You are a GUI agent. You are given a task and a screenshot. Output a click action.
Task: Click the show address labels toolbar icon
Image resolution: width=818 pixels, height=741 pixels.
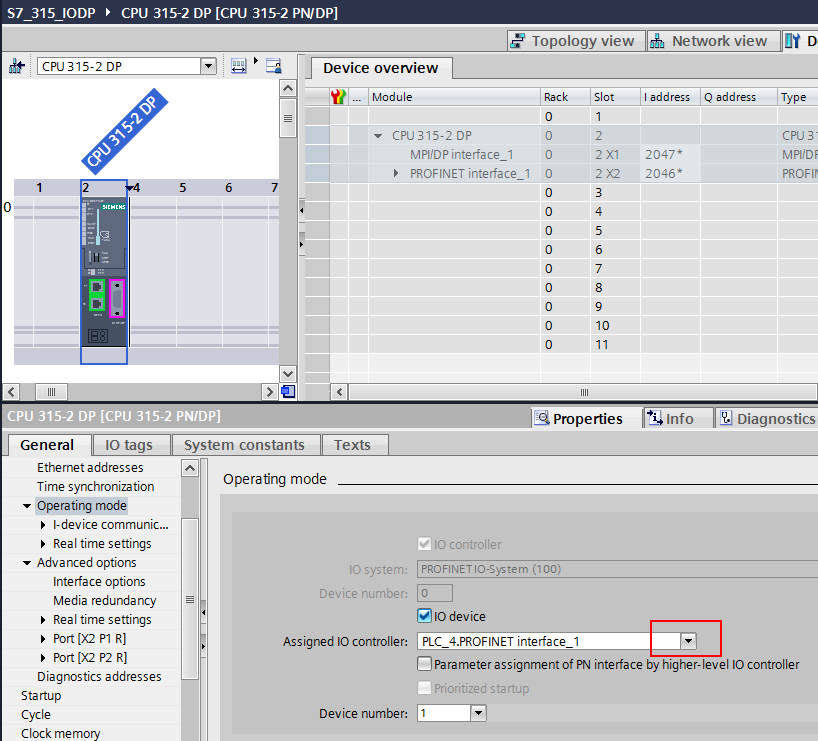click(x=273, y=66)
